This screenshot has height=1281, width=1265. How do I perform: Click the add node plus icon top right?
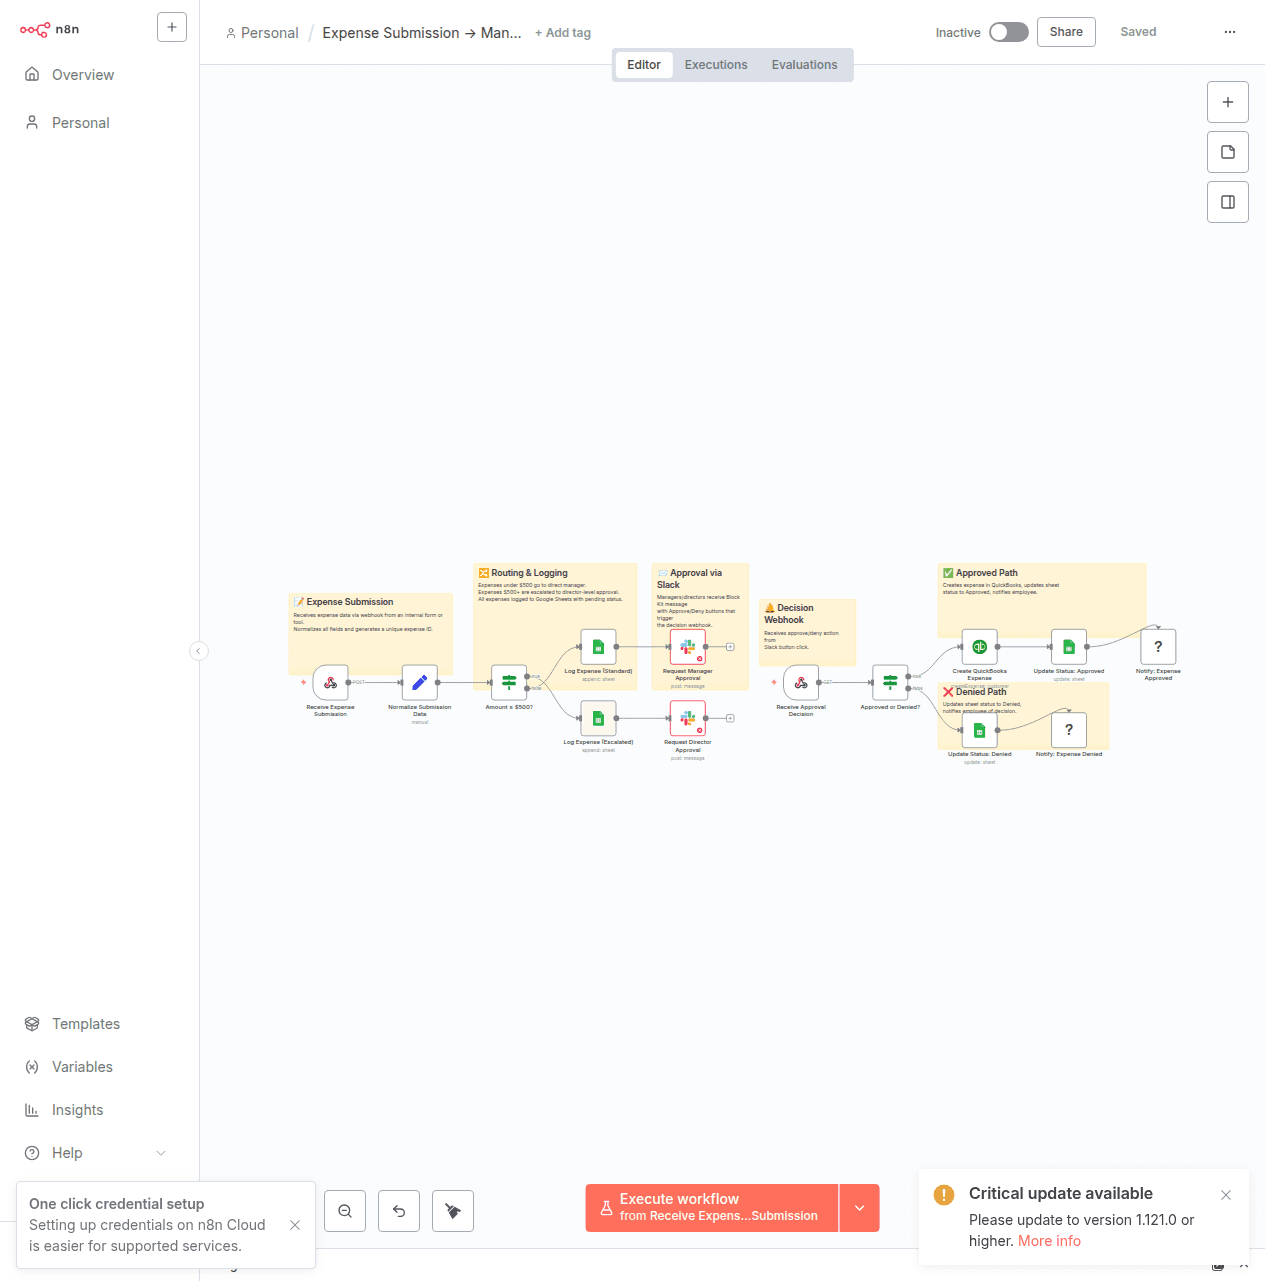[x=1228, y=102]
